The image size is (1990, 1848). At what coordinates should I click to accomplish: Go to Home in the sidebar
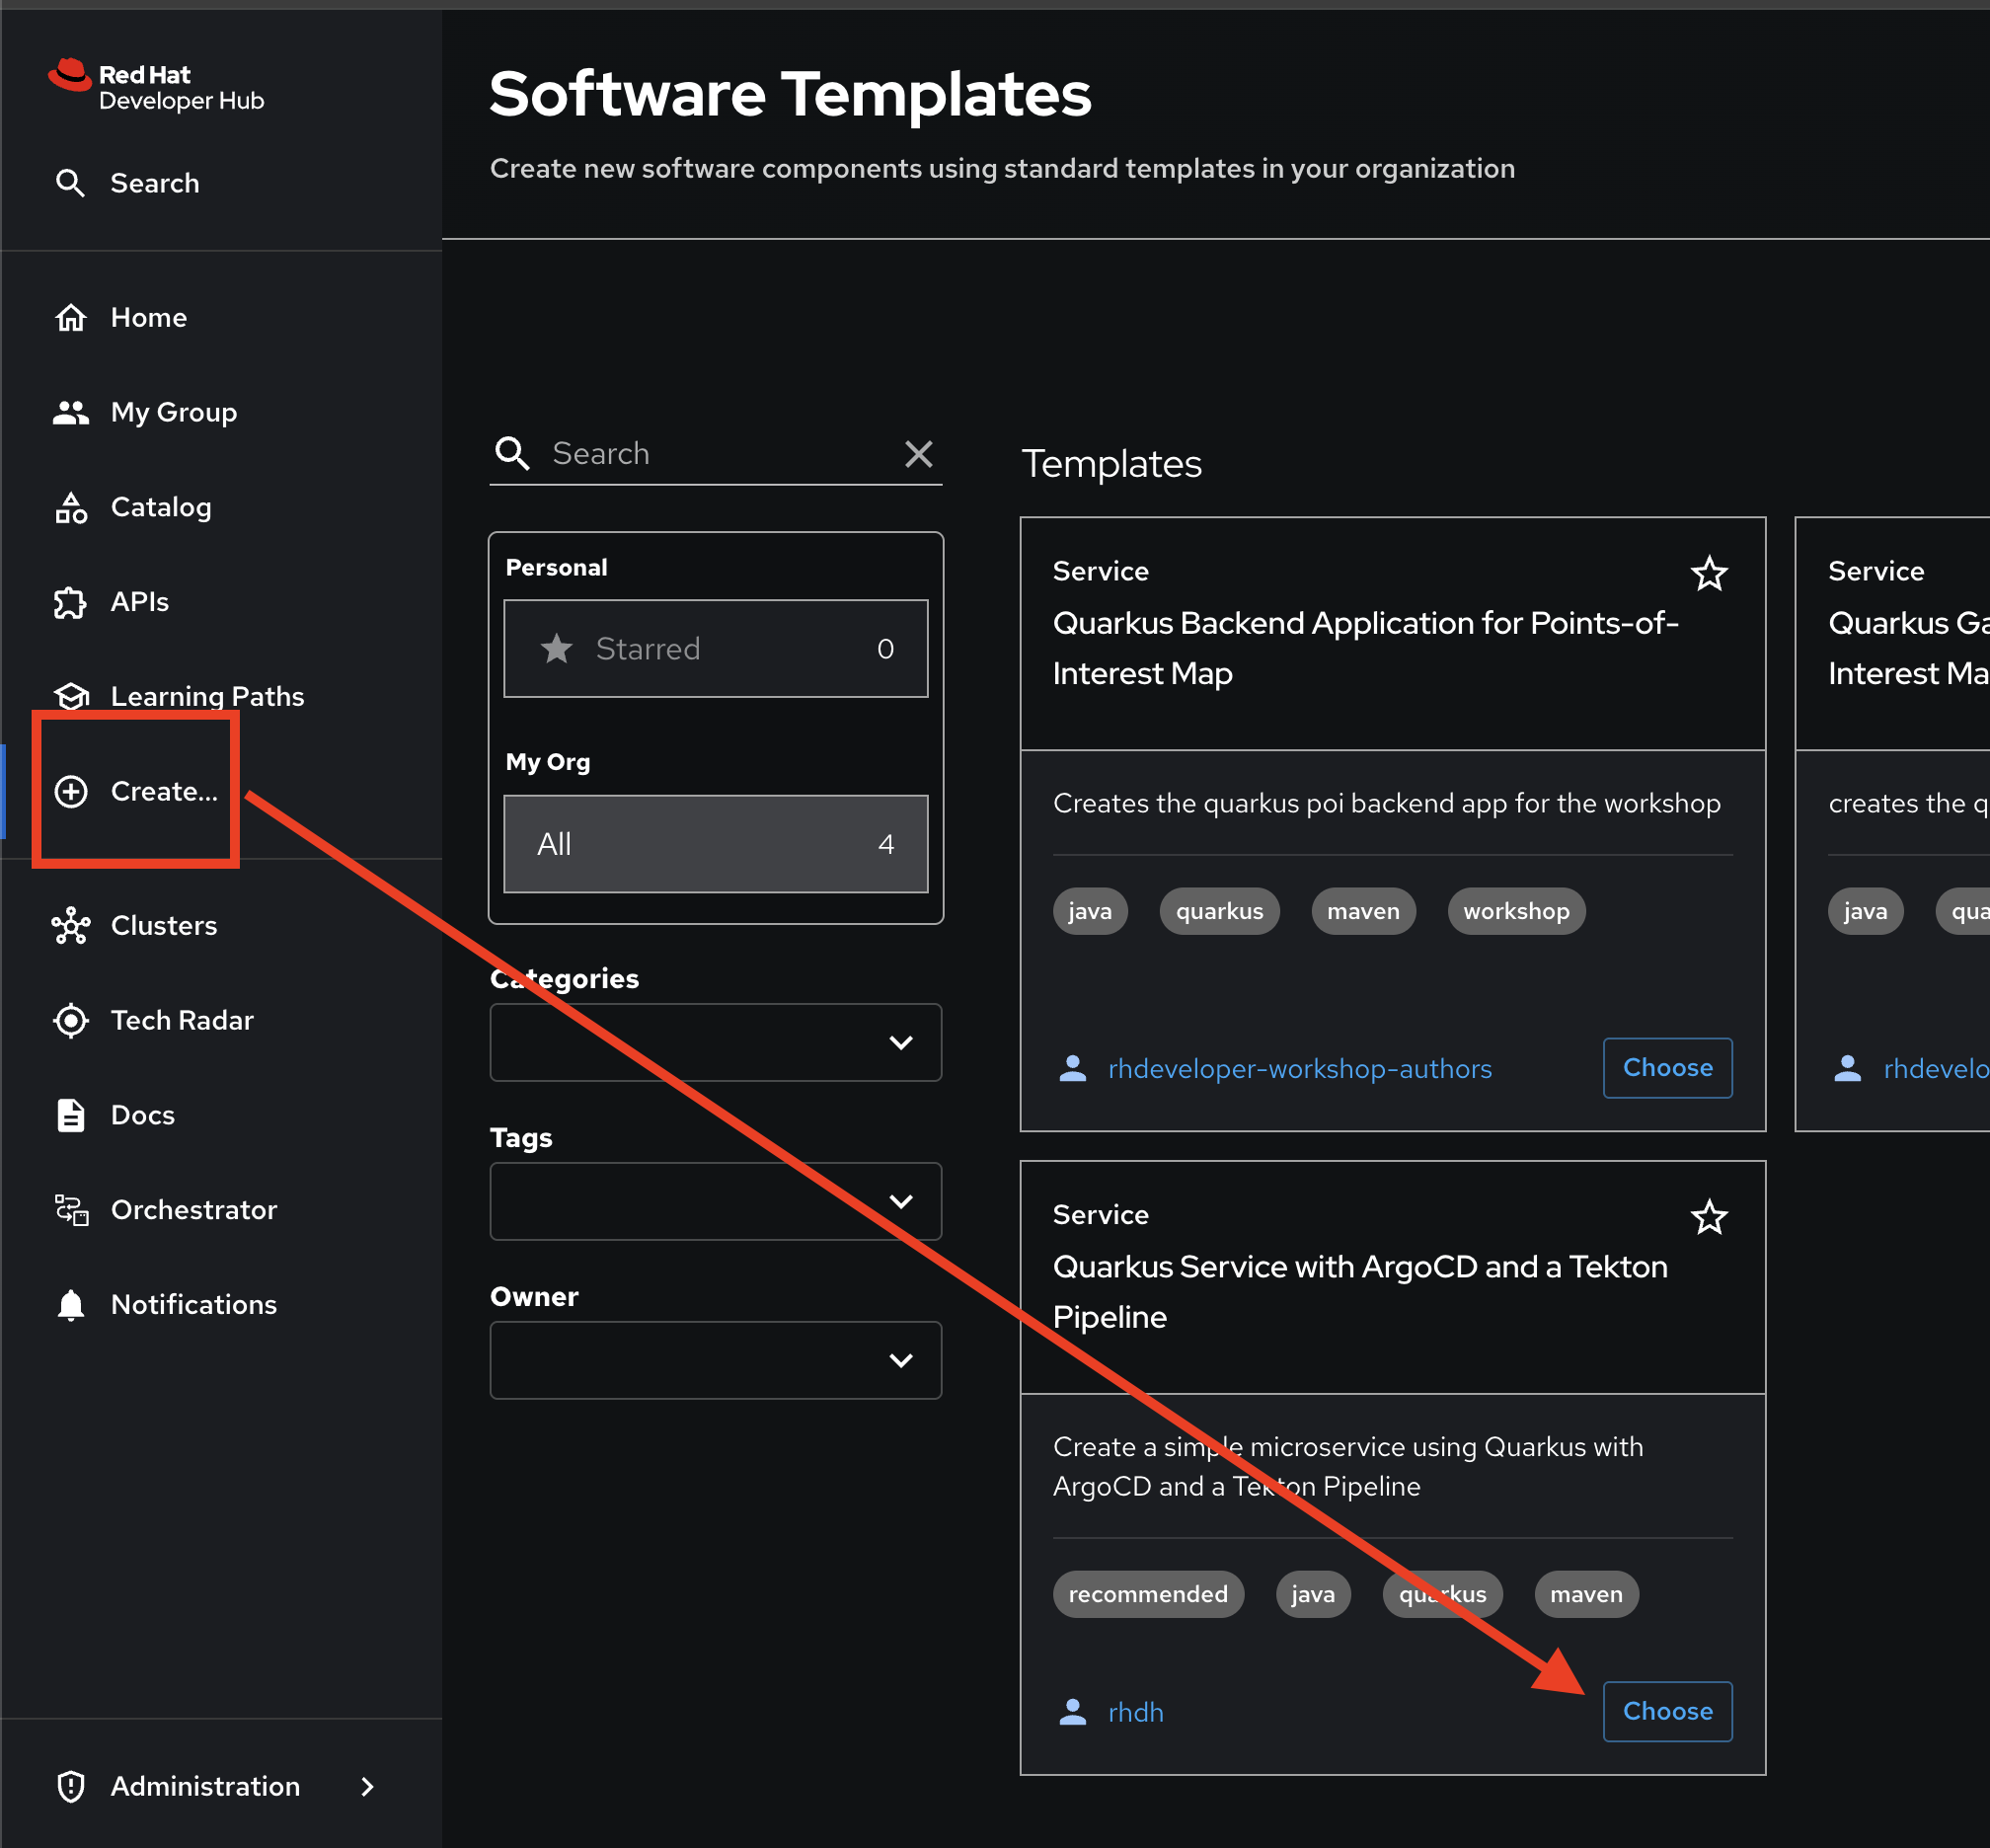pyautogui.click(x=148, y=317)
